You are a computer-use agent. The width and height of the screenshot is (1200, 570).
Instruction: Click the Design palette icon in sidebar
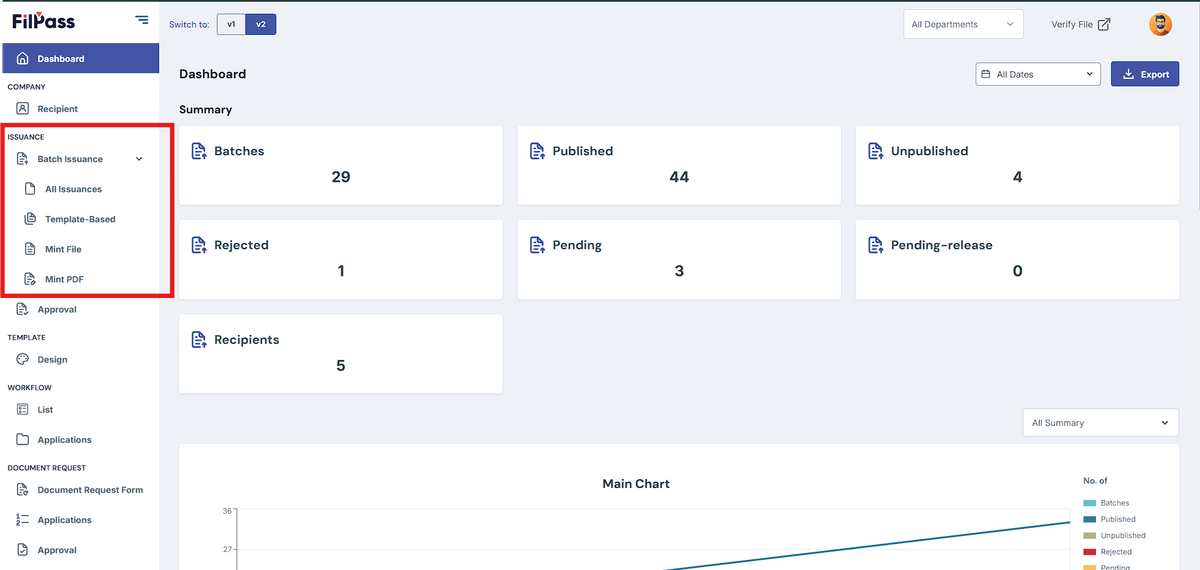click(23, 359)
